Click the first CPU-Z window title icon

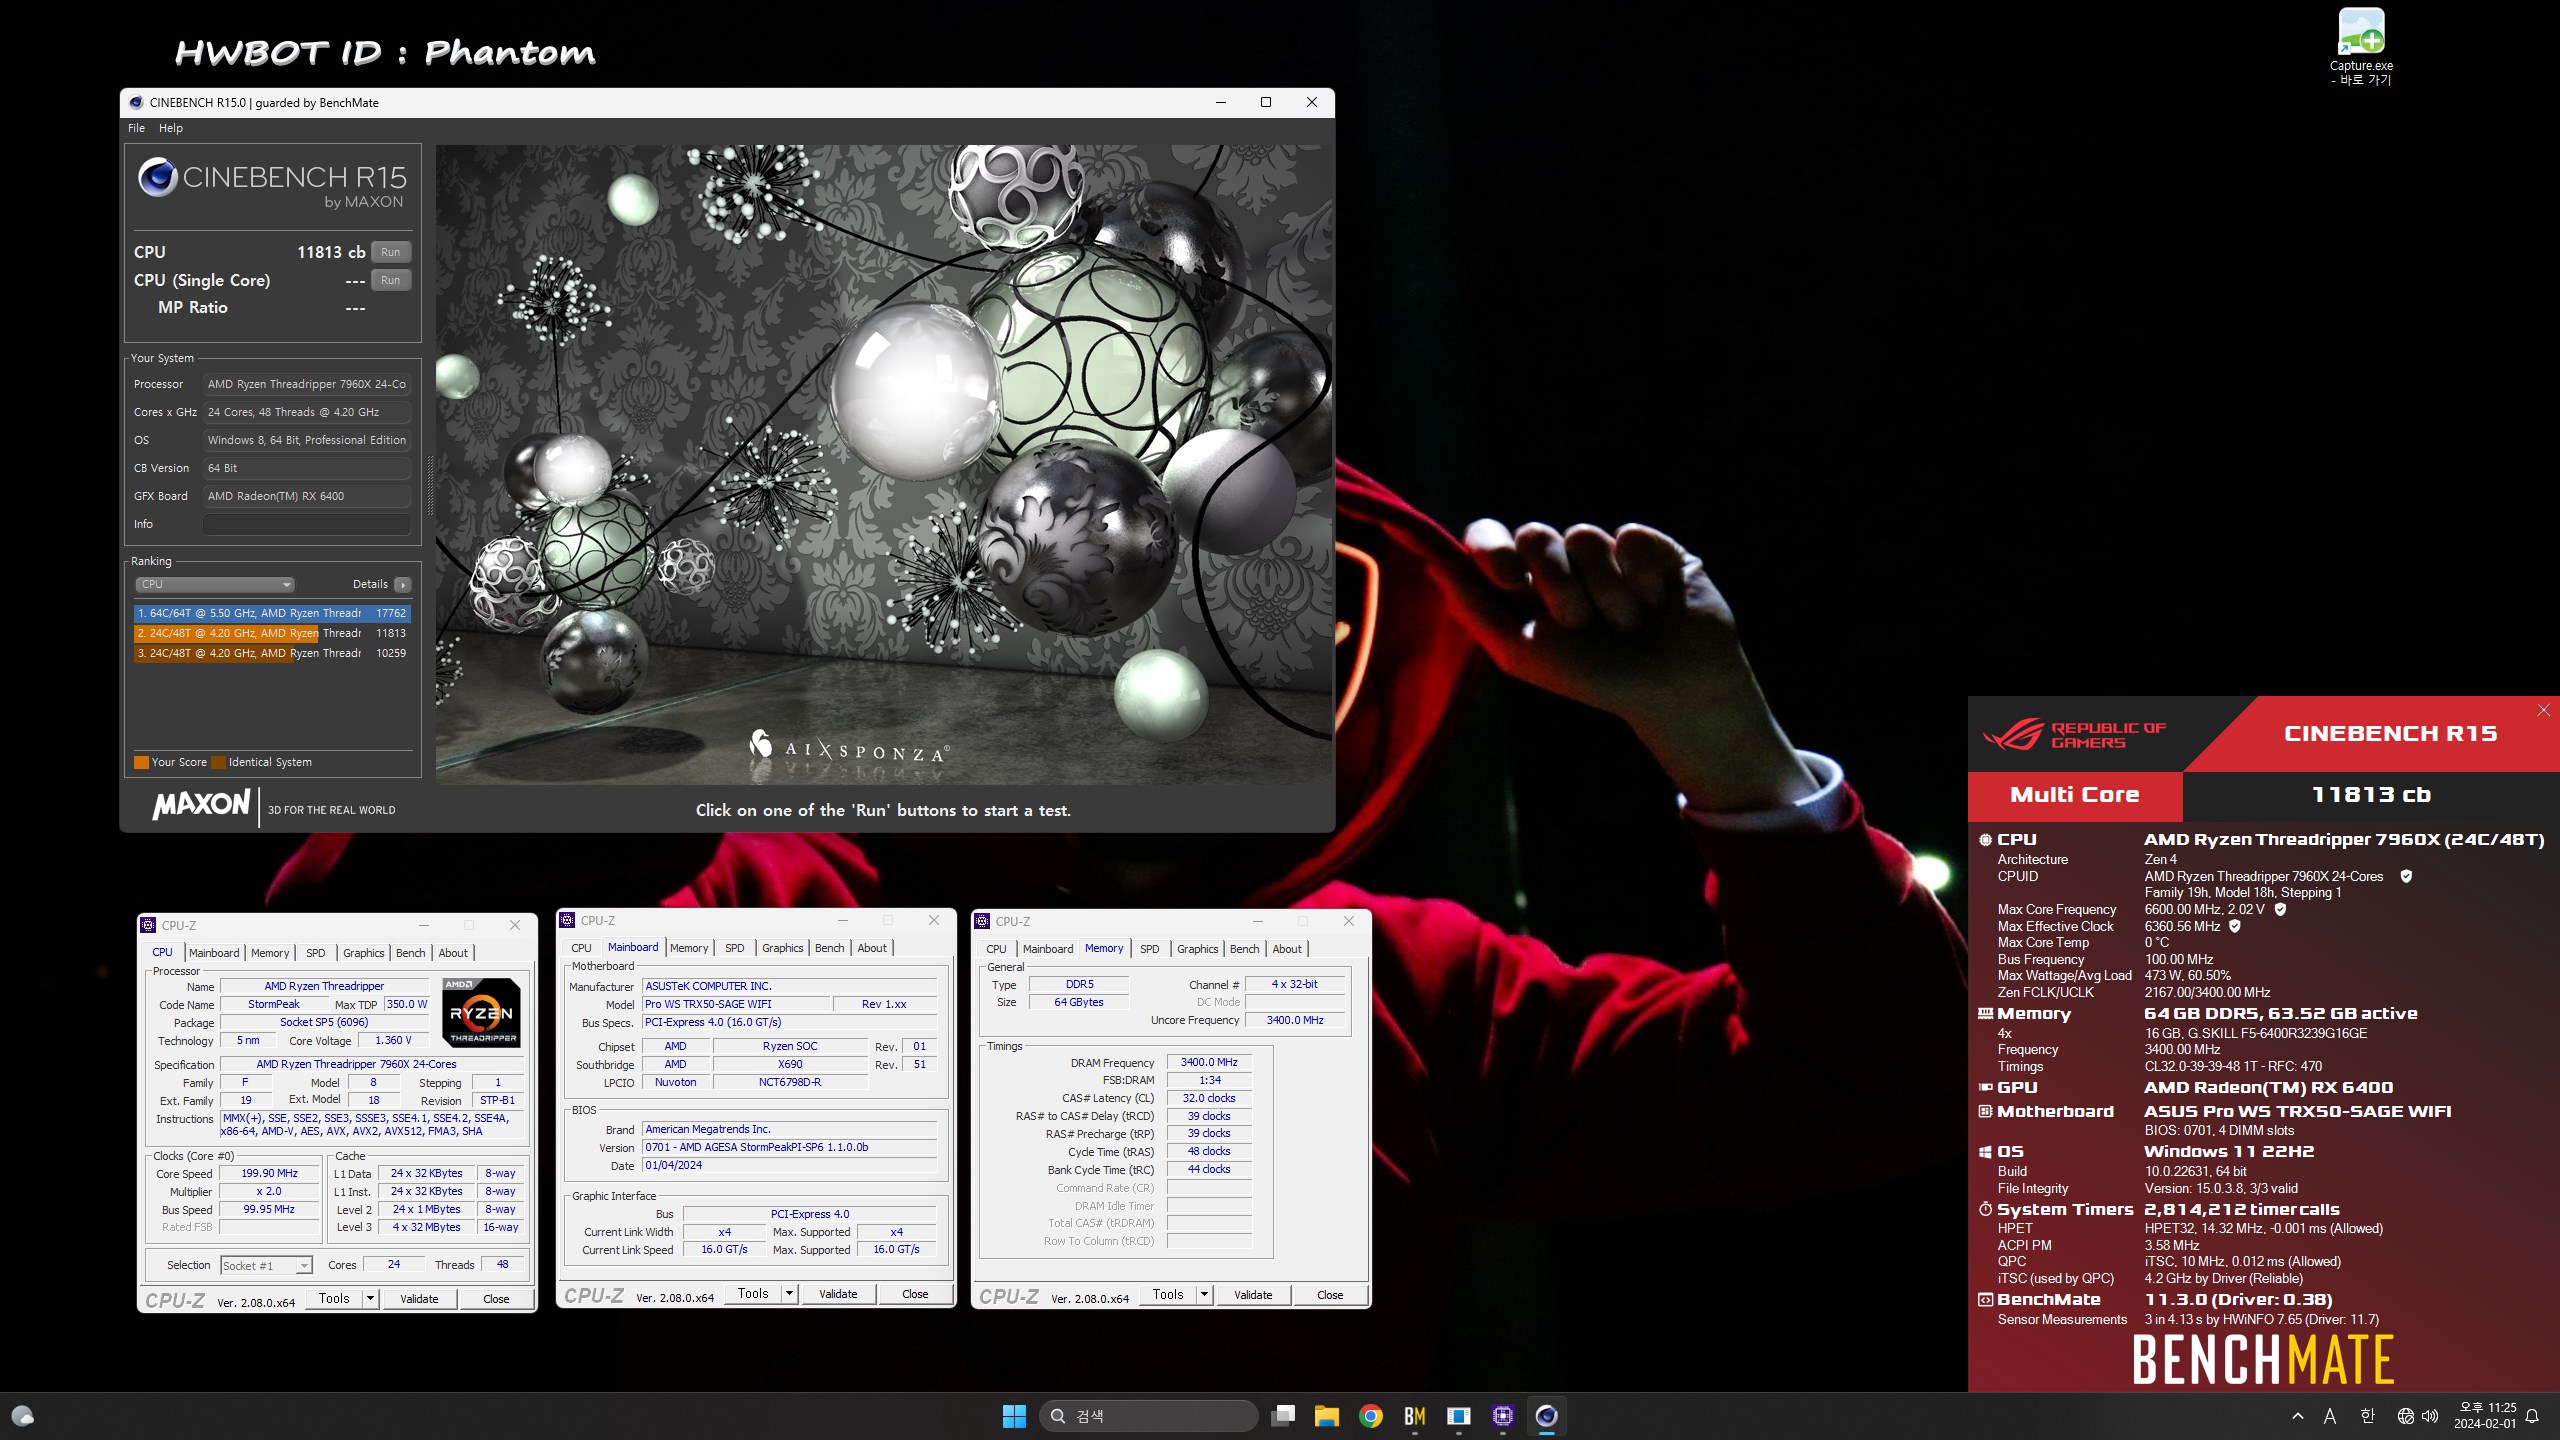[x=149, y=925]
